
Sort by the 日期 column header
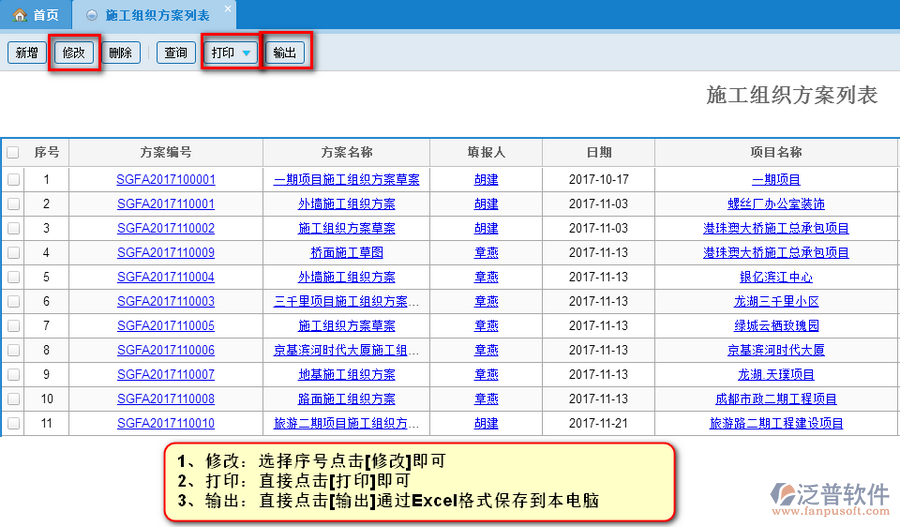pyautogui.click(x=598, y=153)
